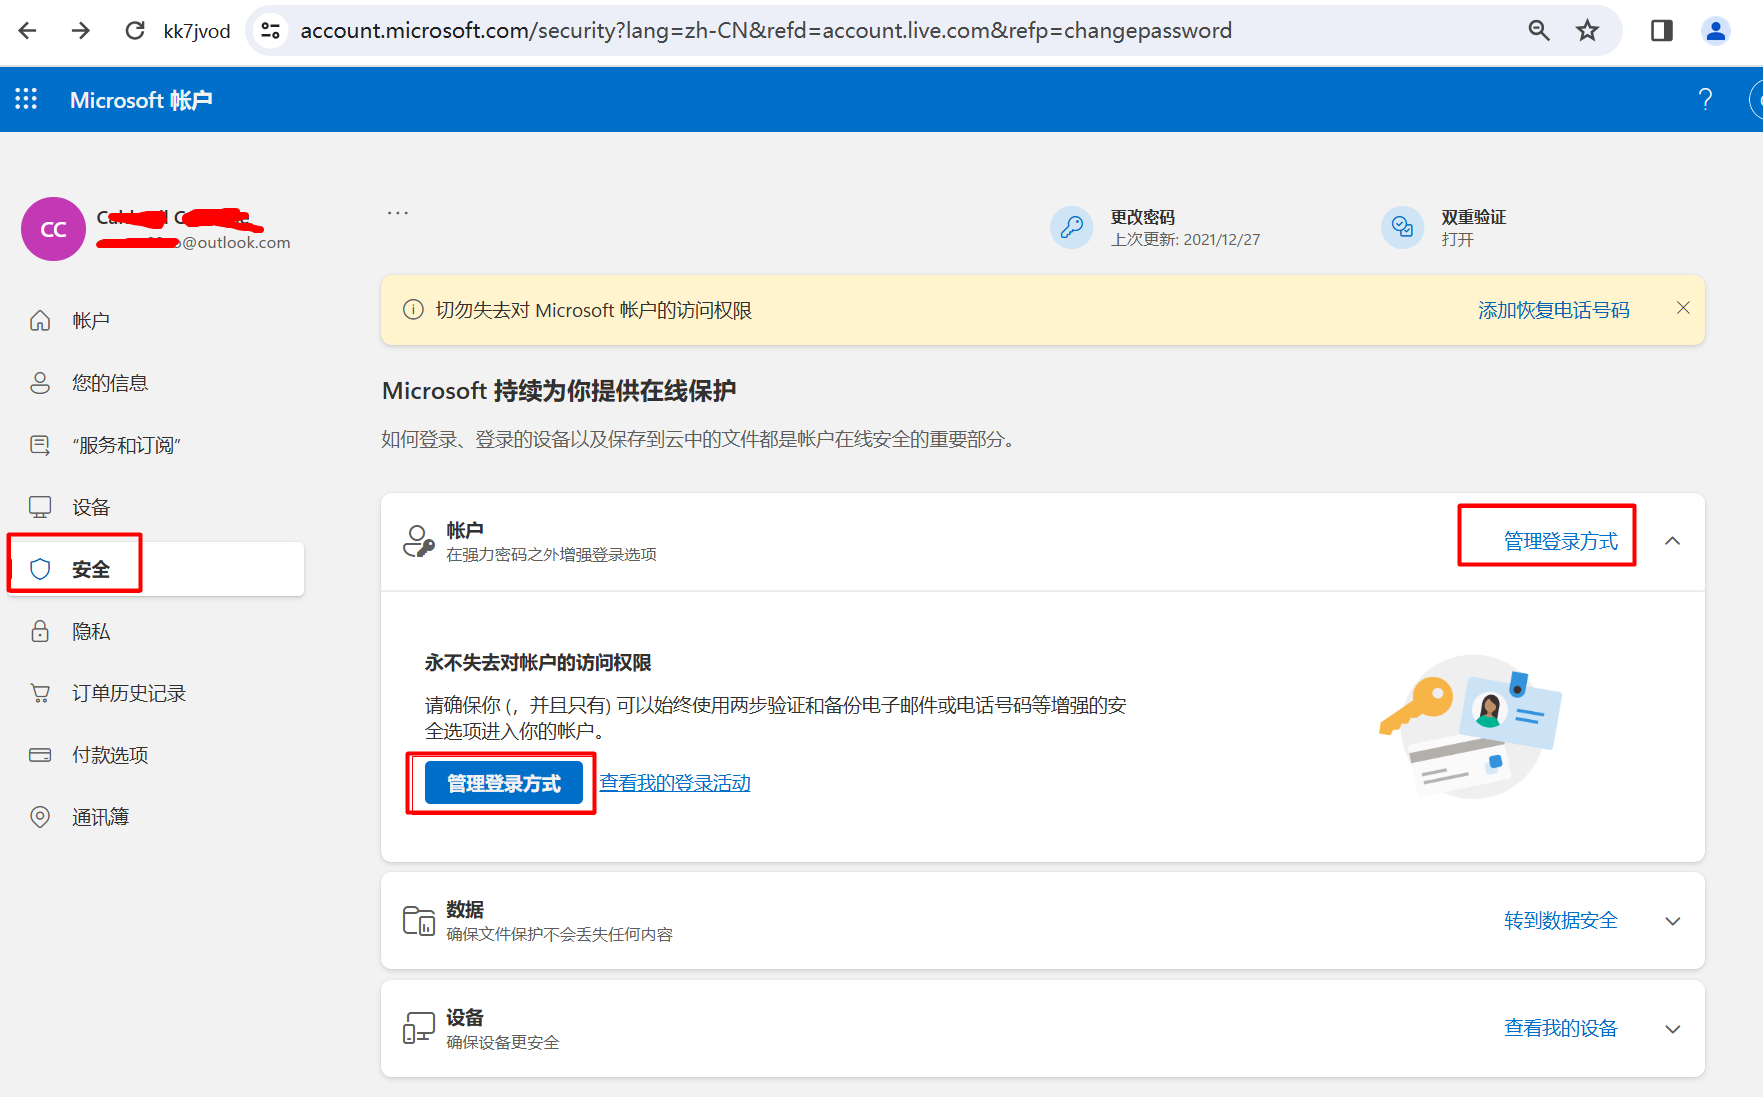
Task: Open the three-dot more options menu
Action: (398, 213)
